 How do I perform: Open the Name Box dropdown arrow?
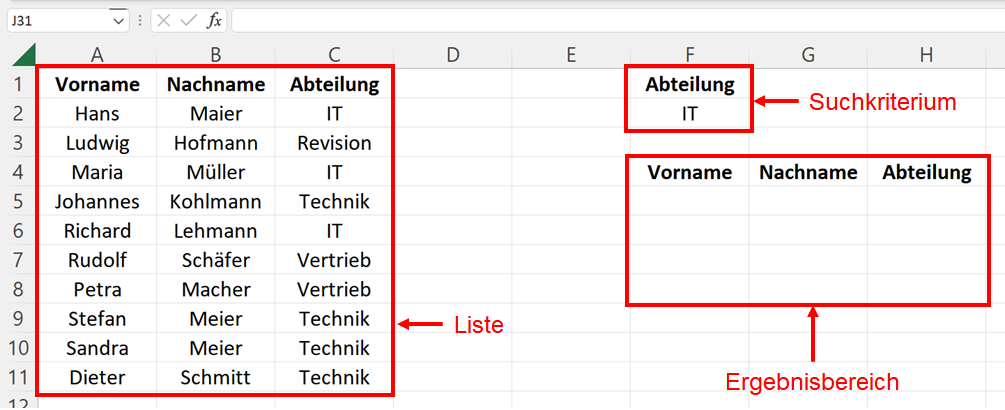tap(118, 20)
